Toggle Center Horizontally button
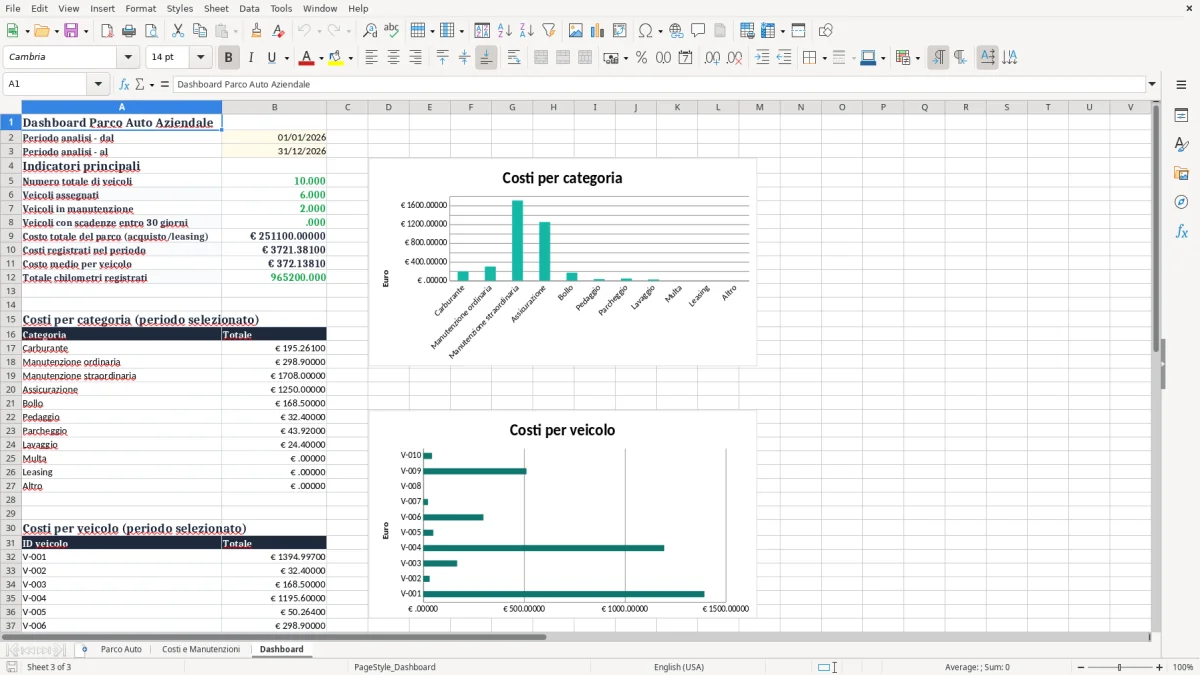Screen dimensions: 1200x675 [x=393, y=58]
